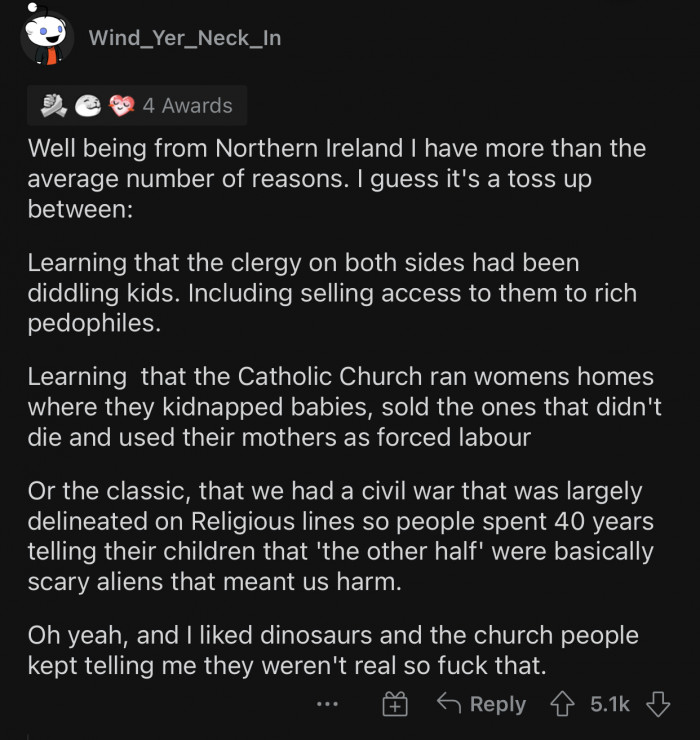
Task: Click the paragraph beginning 'Or the classic'
Action: click(340, 536)
